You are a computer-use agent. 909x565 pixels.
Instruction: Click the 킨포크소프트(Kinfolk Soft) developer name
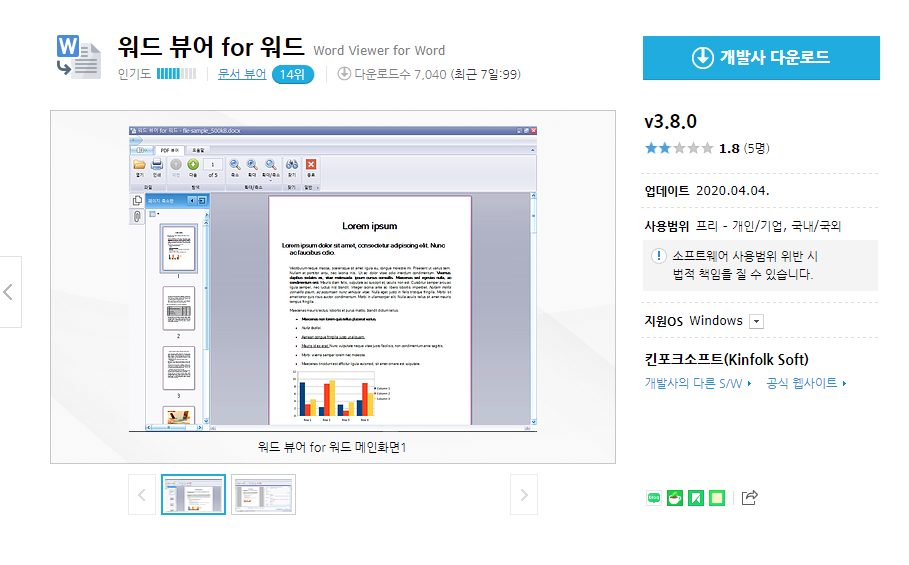point(726,359)
